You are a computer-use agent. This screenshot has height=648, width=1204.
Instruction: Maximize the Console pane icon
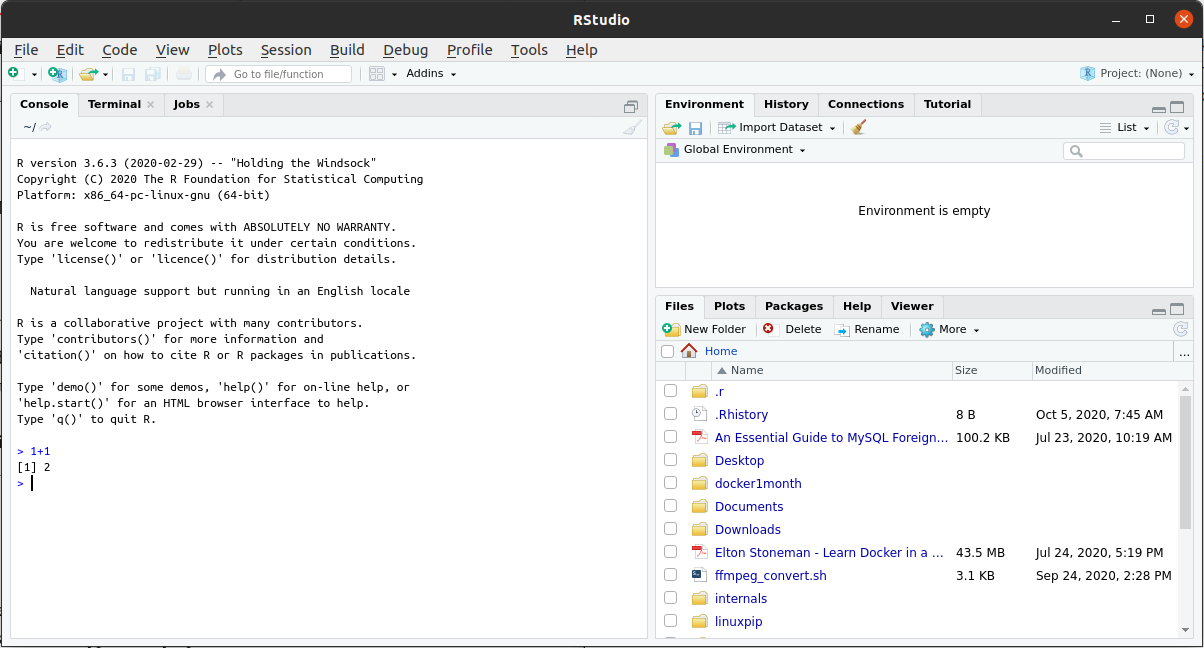(x=631, y=107)
